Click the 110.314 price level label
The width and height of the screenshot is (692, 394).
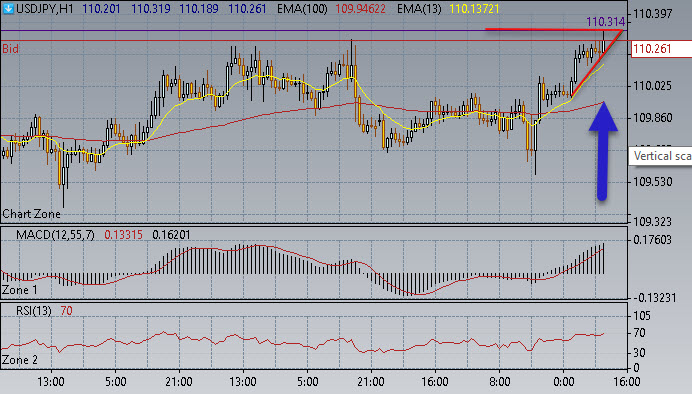click(606, 22)
